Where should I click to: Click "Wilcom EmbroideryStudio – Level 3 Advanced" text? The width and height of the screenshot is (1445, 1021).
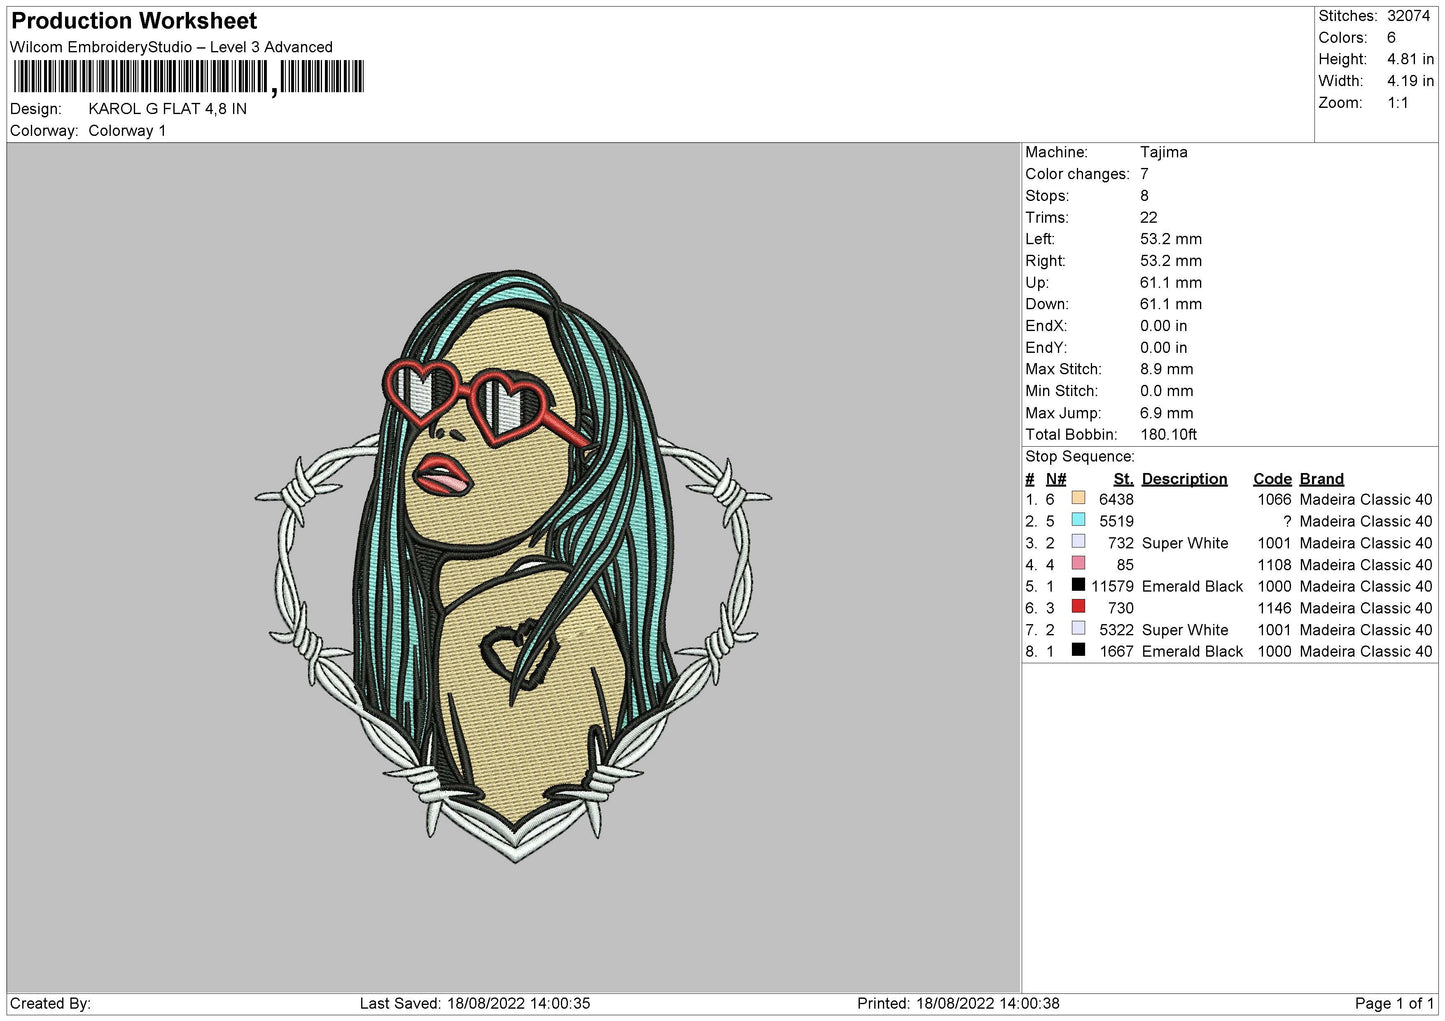coord(171,47)
